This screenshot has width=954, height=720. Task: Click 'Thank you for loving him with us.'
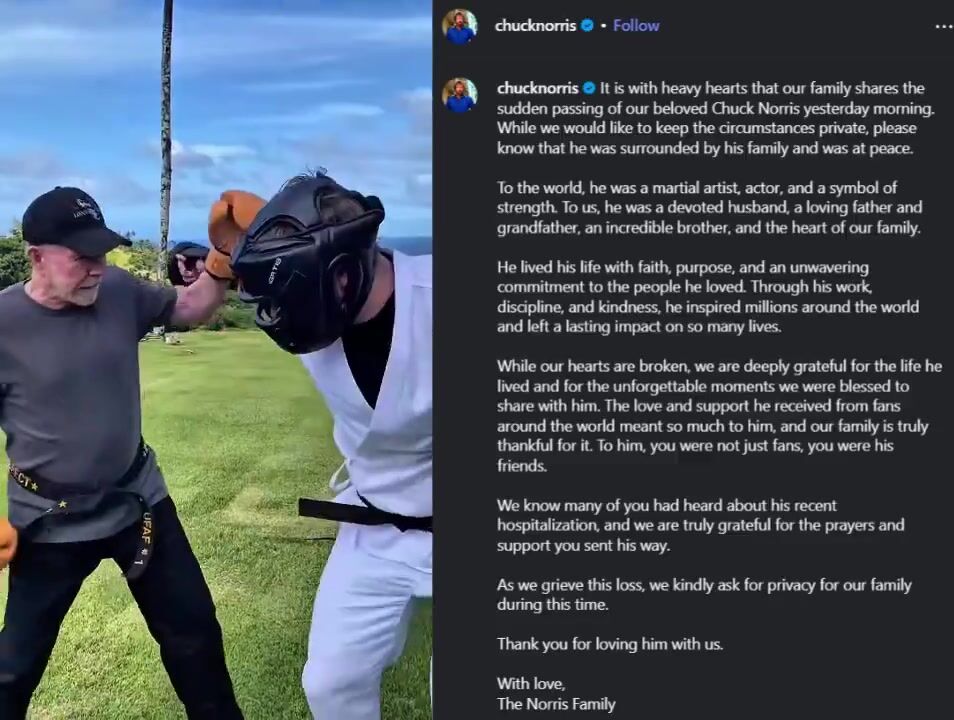pos(610,644)
